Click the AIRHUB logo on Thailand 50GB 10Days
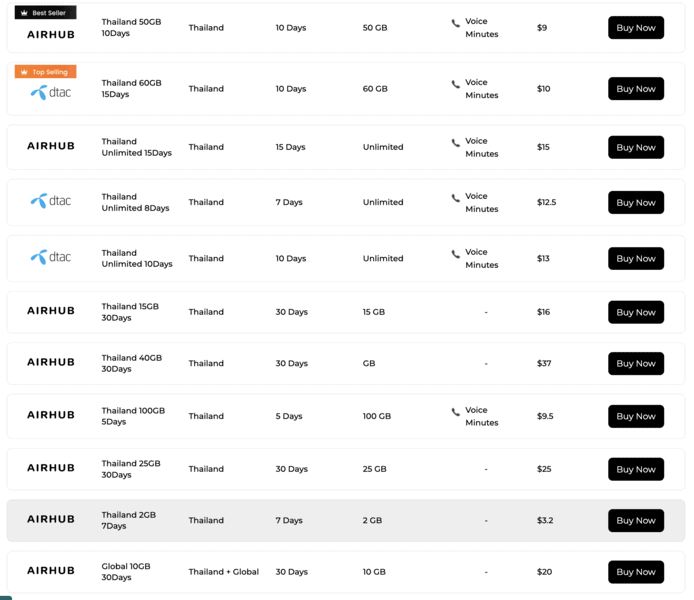The image size is (694, 600). pyautogui.click(x=51, y=33)
